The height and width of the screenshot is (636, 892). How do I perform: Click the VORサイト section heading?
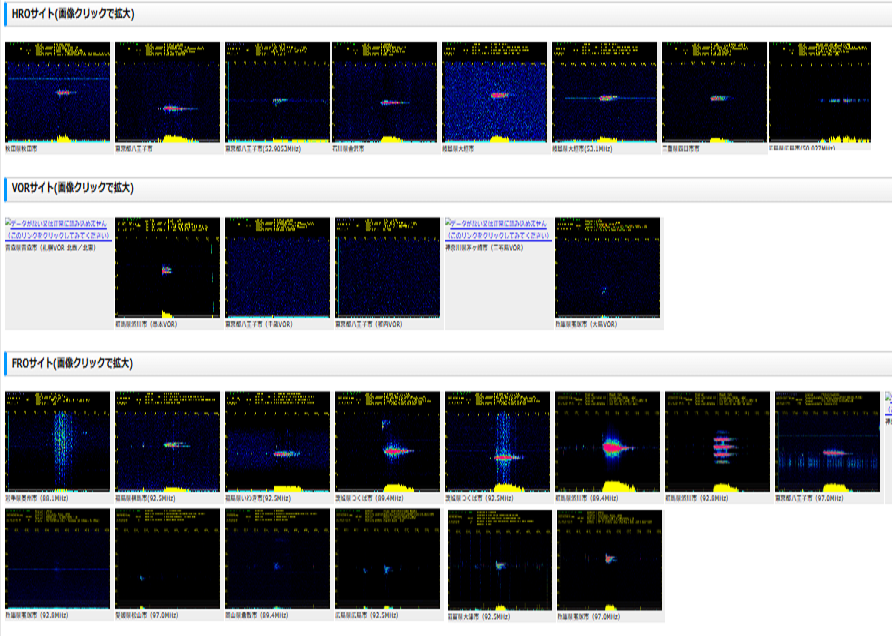(71, 187)
